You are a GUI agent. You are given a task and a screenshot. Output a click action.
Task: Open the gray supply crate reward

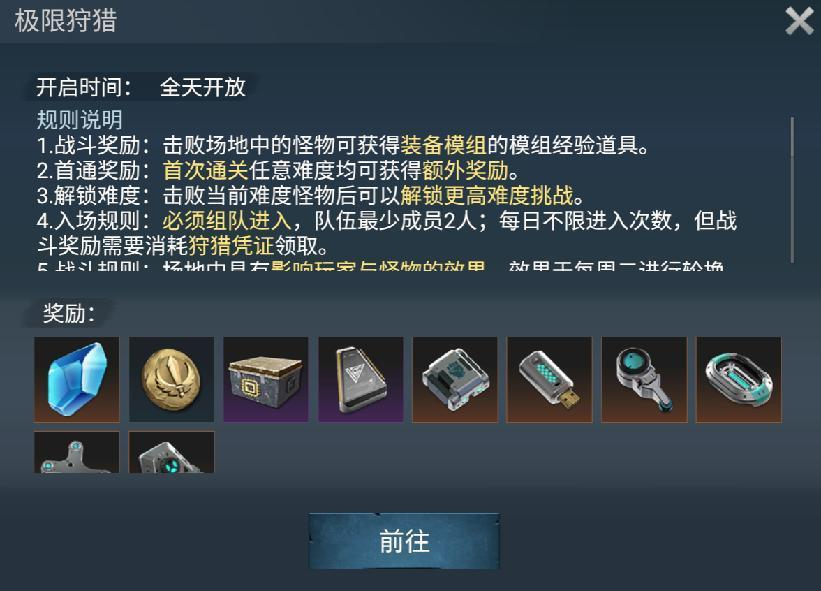[266, 380]
